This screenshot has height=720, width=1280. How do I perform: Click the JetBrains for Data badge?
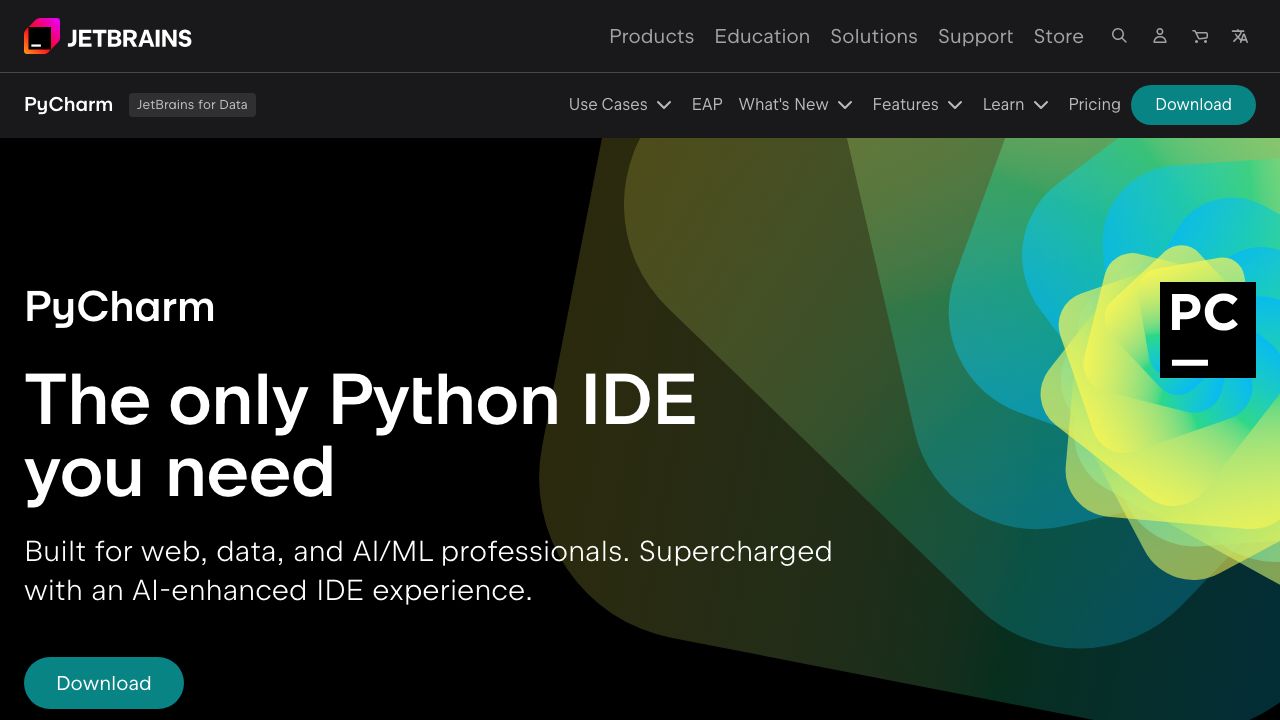click(x=192, y=104)
